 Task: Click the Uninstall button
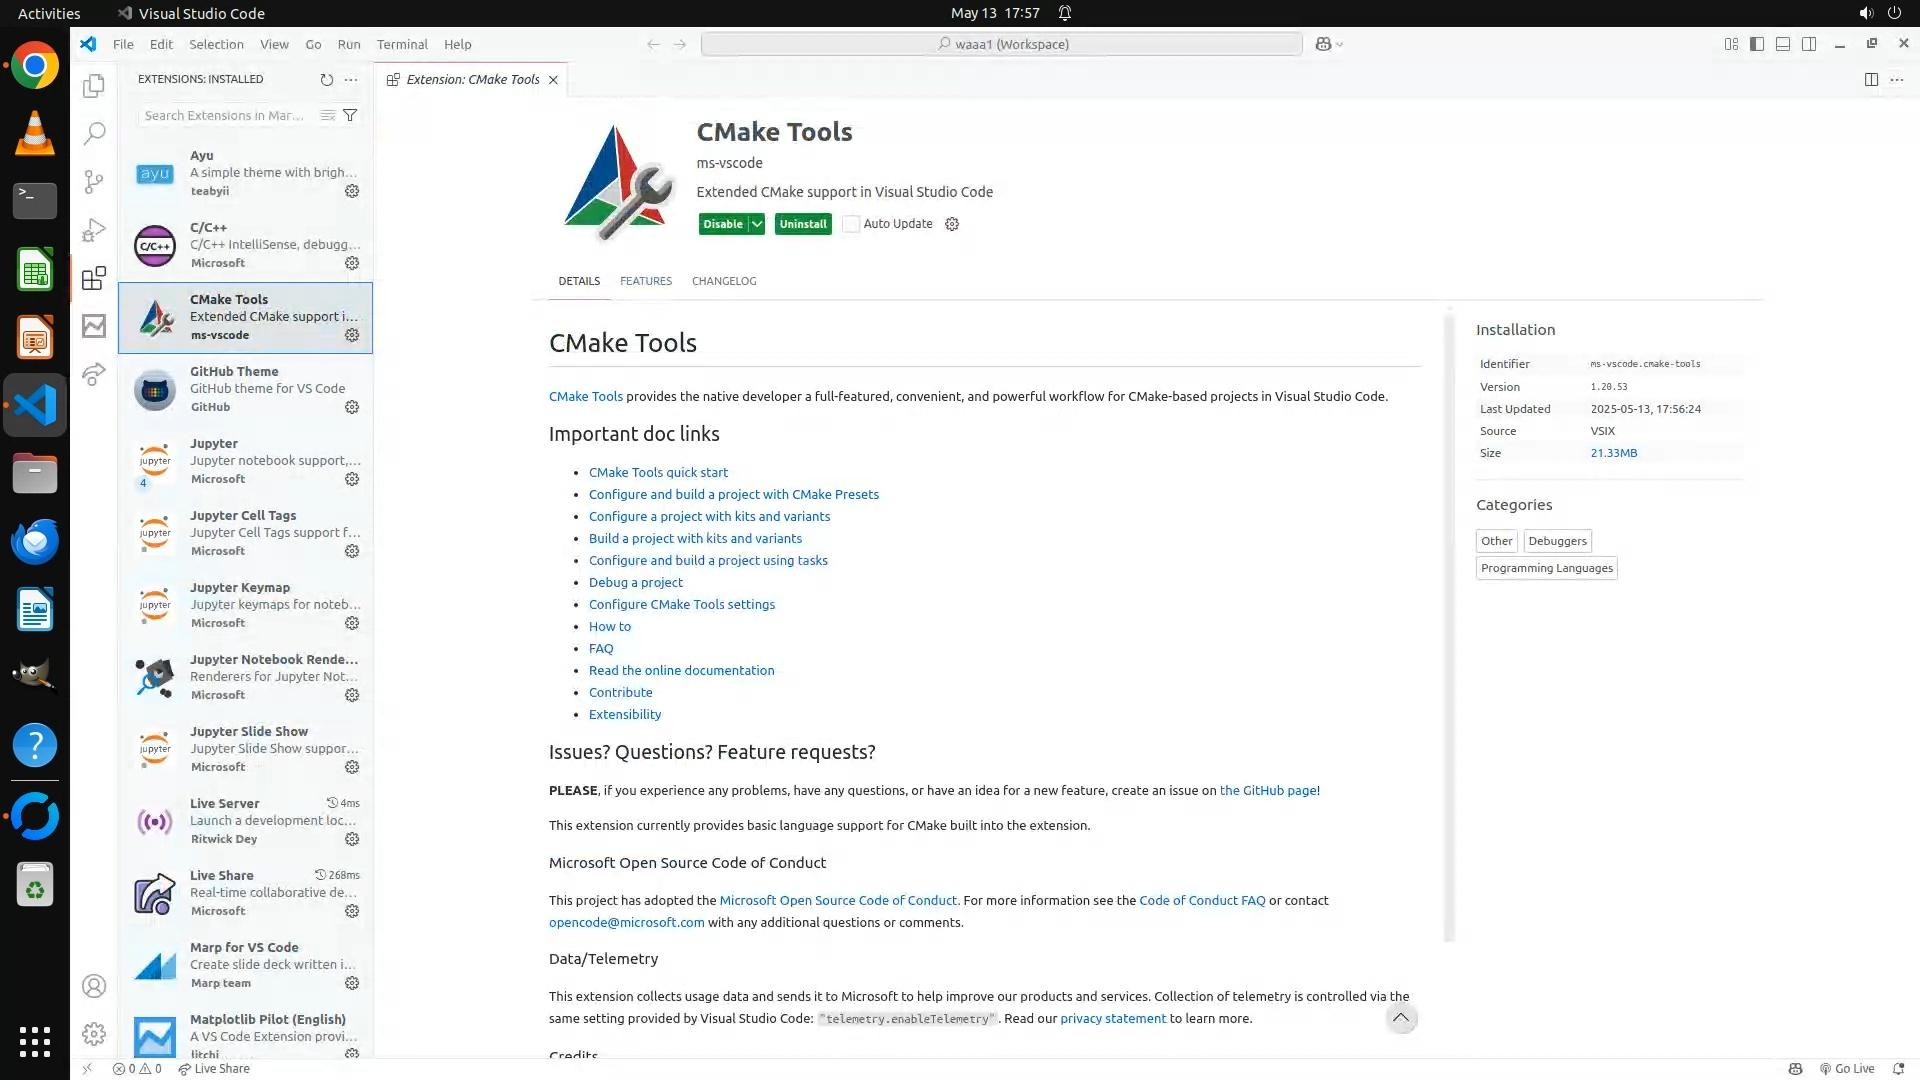pos(803,224)
